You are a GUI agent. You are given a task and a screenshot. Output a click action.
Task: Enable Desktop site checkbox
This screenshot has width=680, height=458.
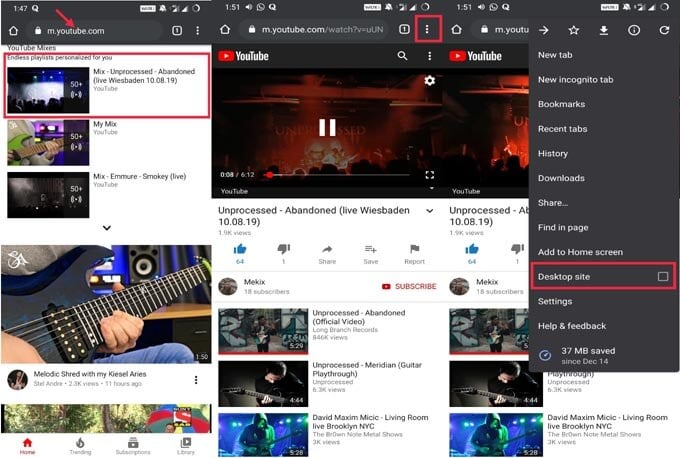tap(663, 276)
